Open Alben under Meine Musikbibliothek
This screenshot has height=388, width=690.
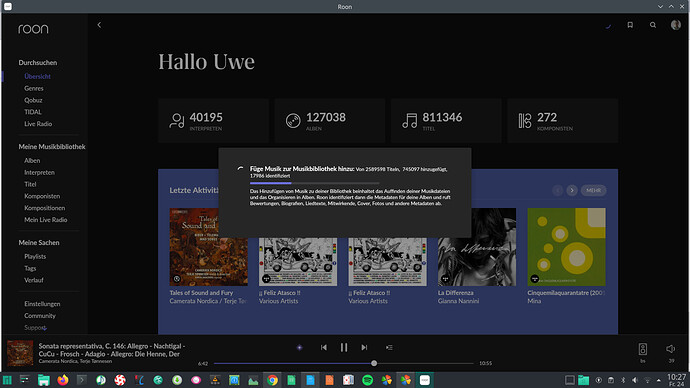[x=32, y=161]
